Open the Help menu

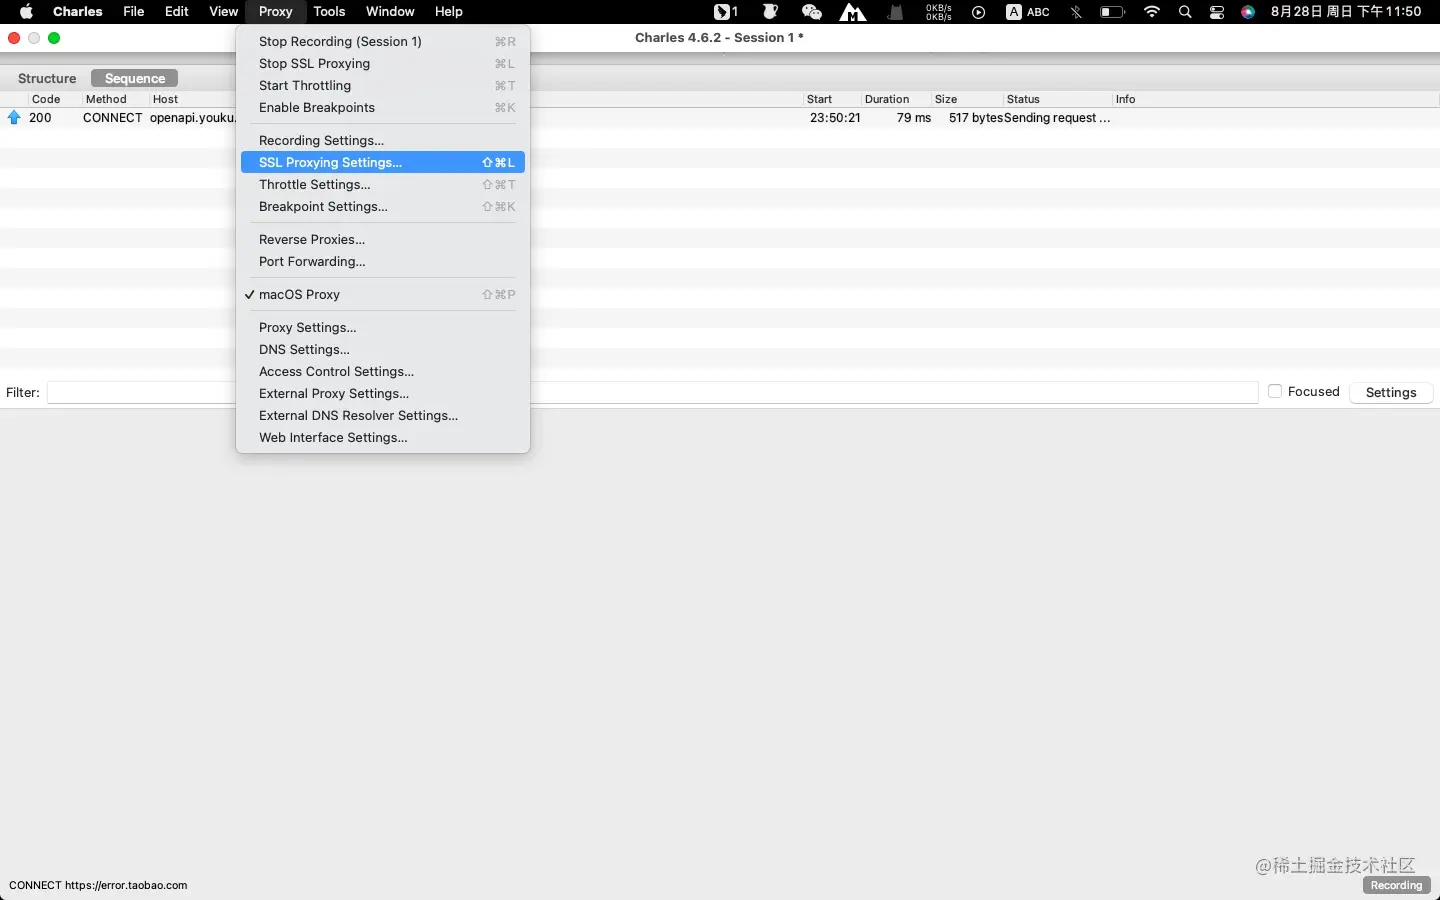[x=449, y=12]
